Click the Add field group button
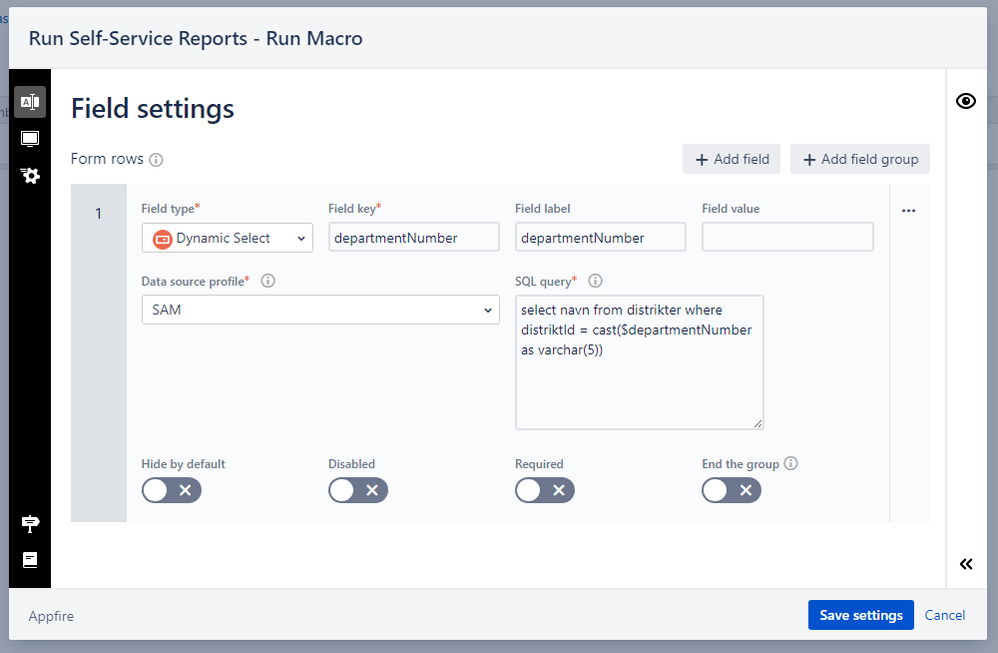 pos(860,159)
